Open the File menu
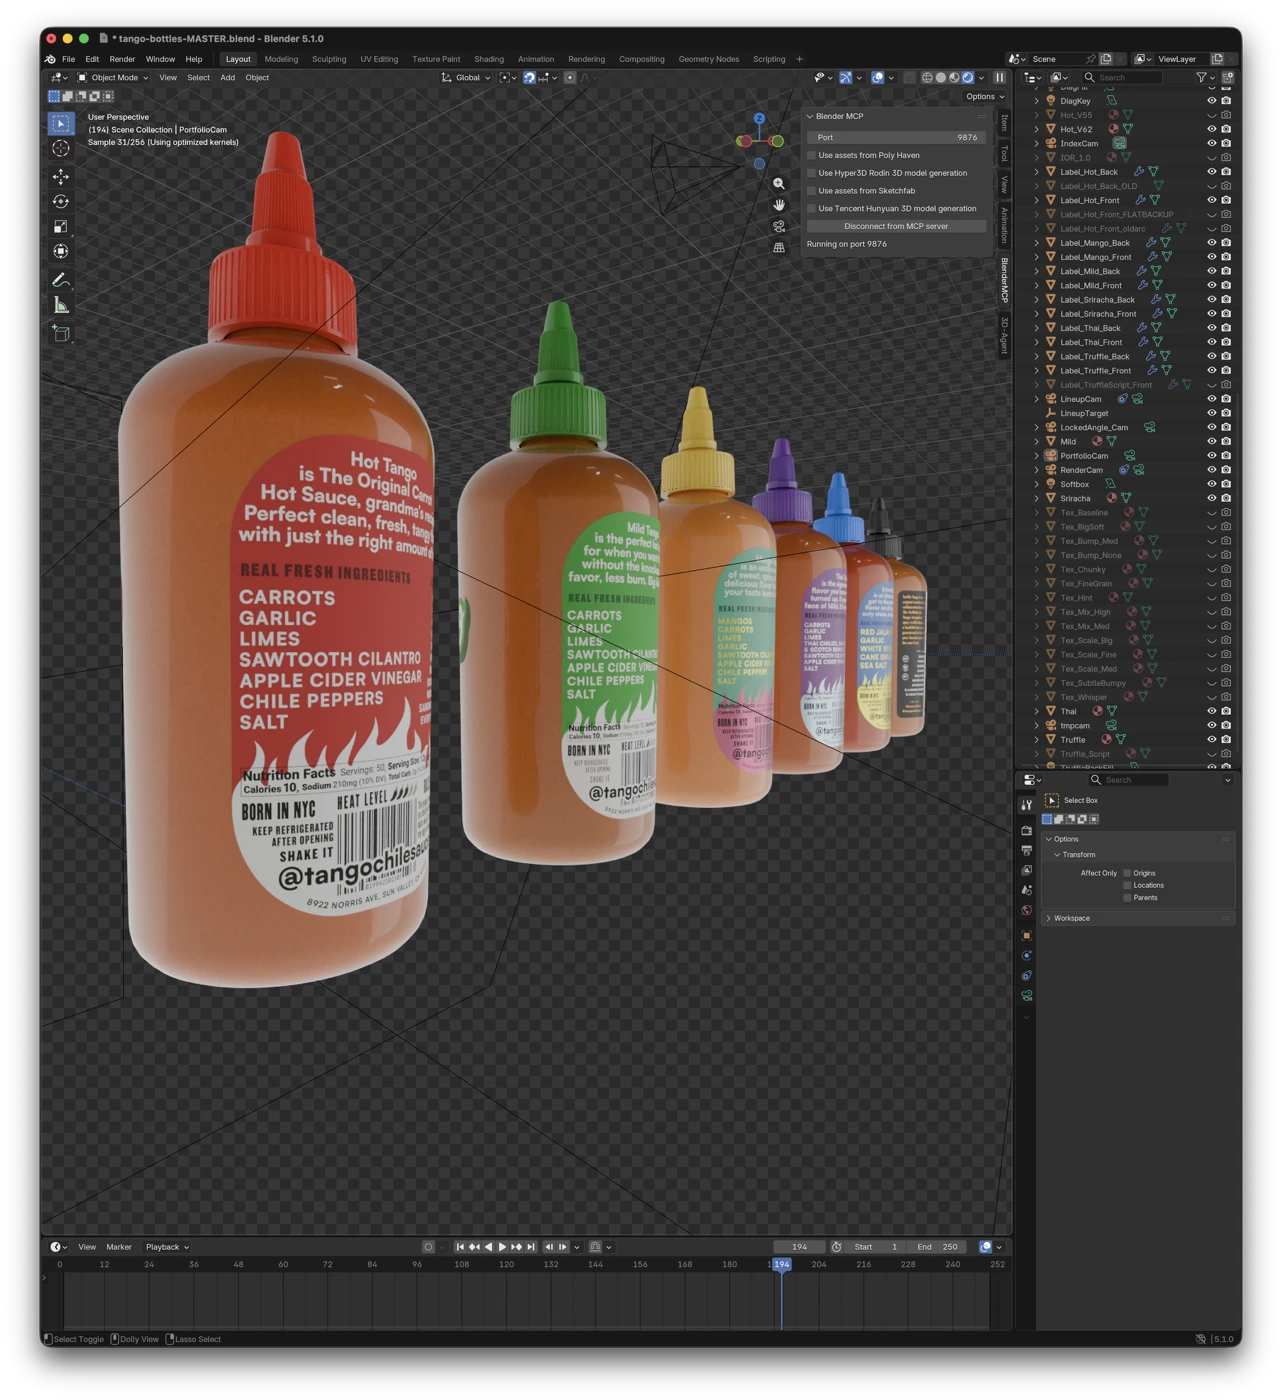The height and width of the screenshot is (1400, 1282). pos(68,59)
